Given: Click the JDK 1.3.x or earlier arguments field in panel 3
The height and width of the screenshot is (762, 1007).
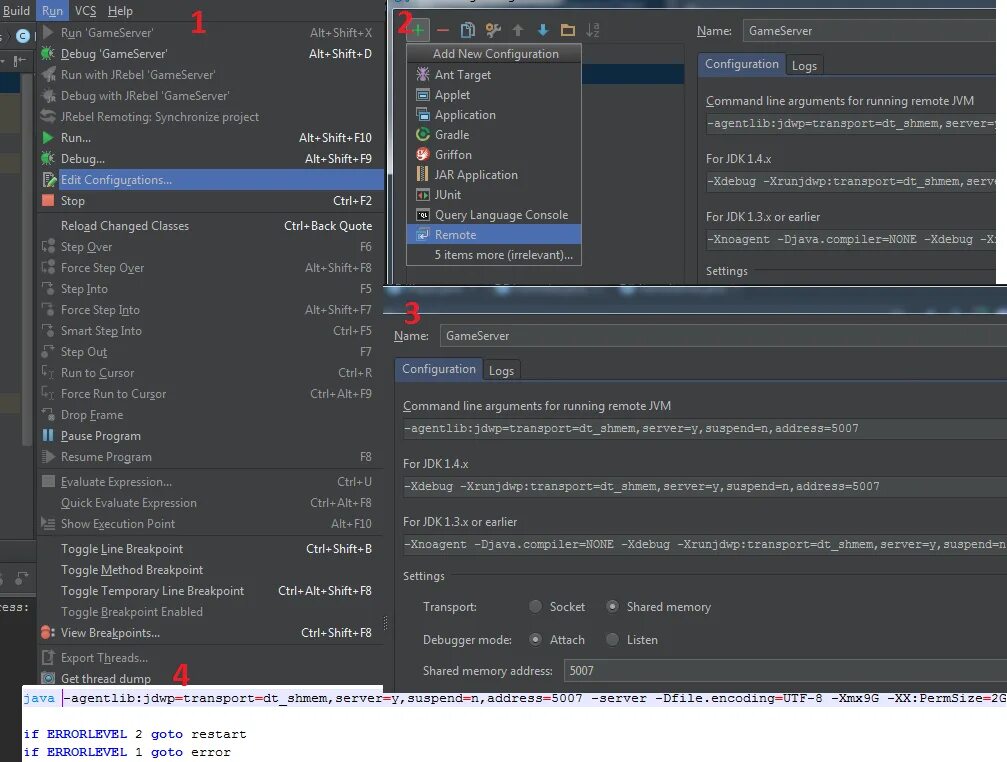Looking at the screenshot, I should click(x=705, y=544).
